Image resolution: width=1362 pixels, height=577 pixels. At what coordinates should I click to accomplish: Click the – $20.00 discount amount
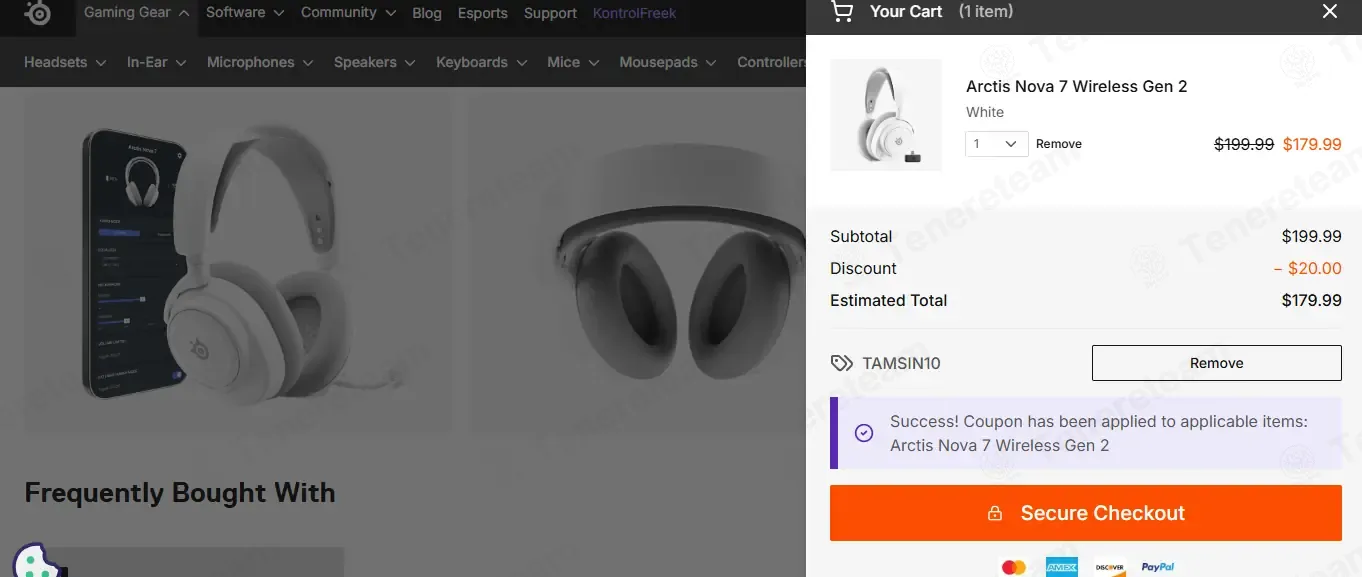(1308, 268)
